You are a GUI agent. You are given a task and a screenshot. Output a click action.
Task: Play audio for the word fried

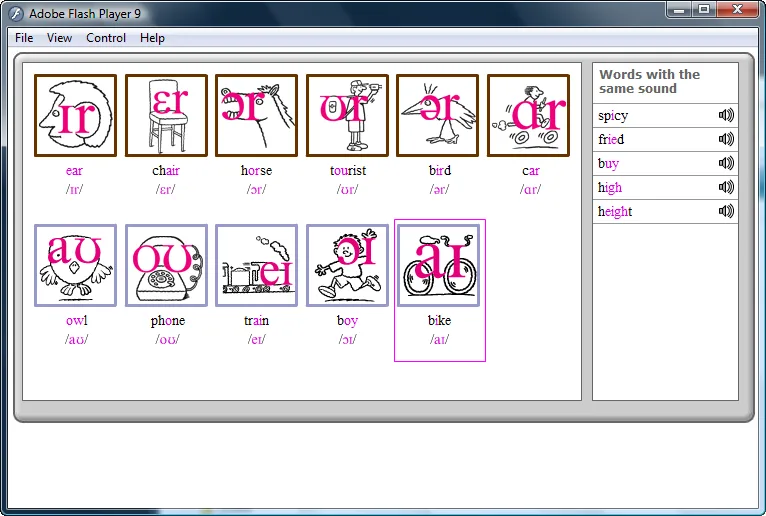[x=726, y=139]
